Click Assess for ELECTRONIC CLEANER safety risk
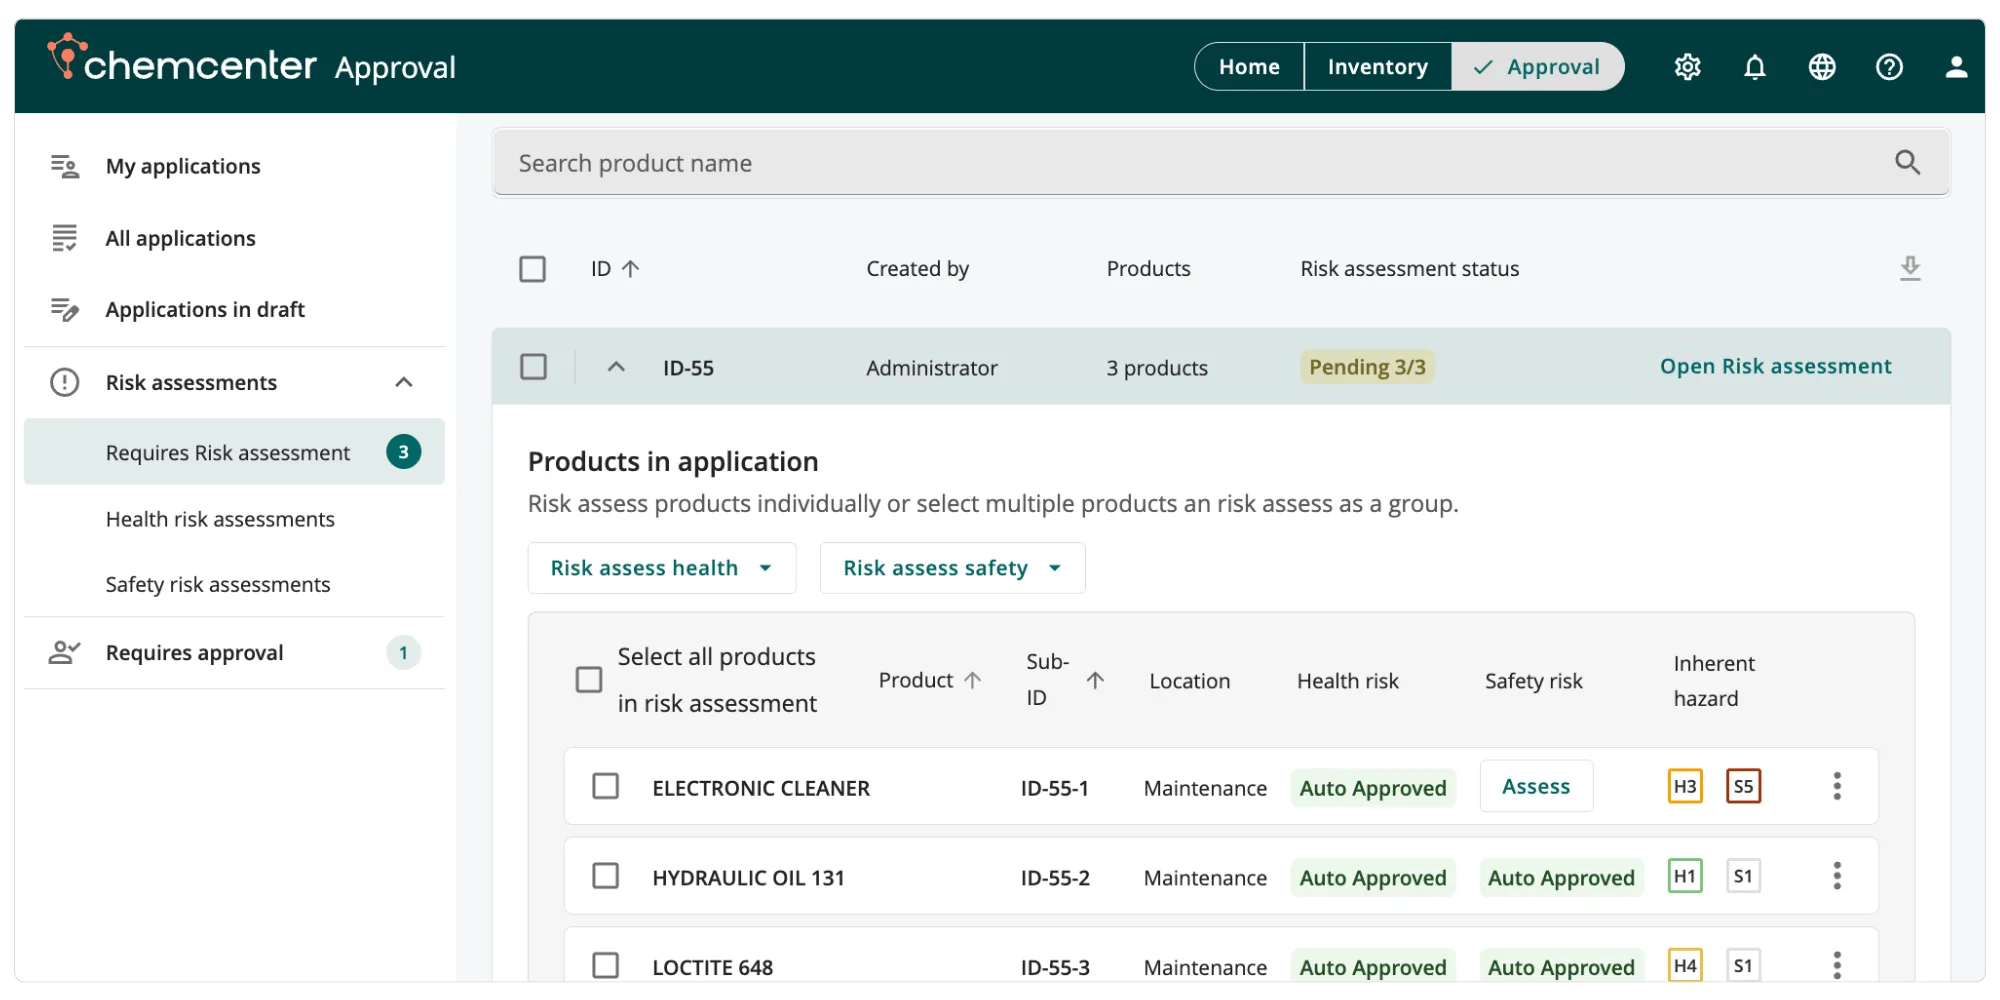Screen dimensions: 2000x1000 click(x=1536, y=786)
